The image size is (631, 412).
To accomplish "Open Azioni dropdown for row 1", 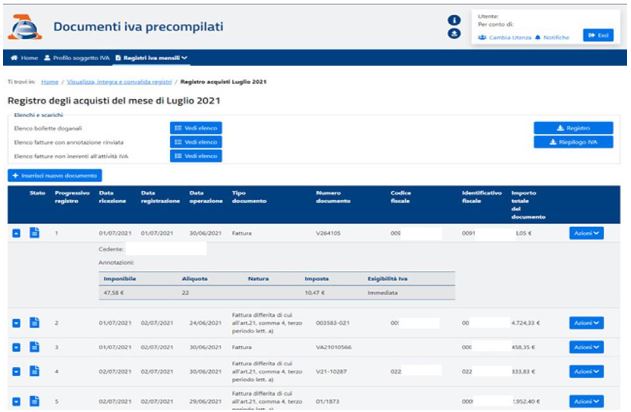I will [586, 233].
